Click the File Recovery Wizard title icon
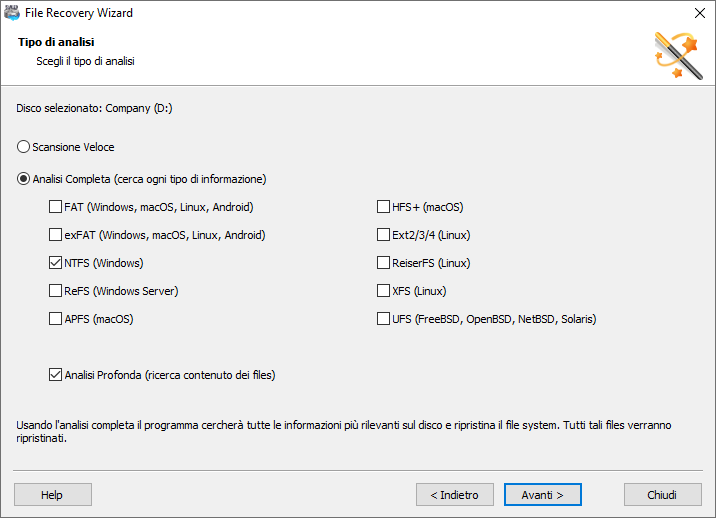716x518 pixels. (12, 13)
